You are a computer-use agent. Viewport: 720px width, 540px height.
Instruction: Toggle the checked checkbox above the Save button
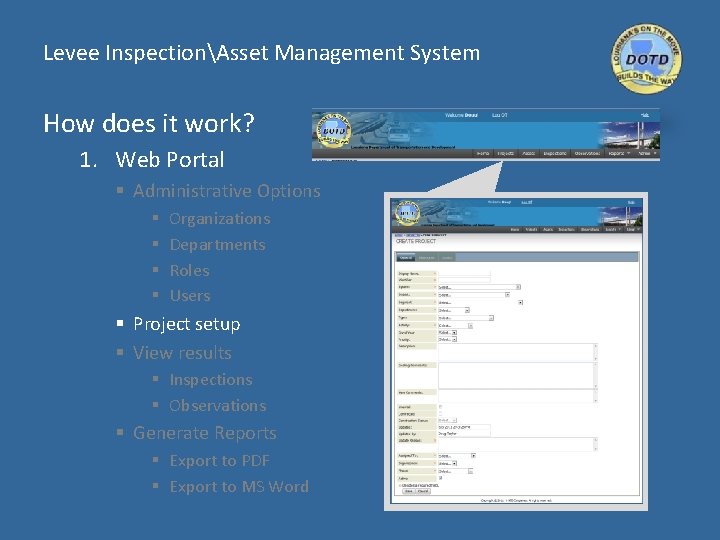[x=440, y=478]
